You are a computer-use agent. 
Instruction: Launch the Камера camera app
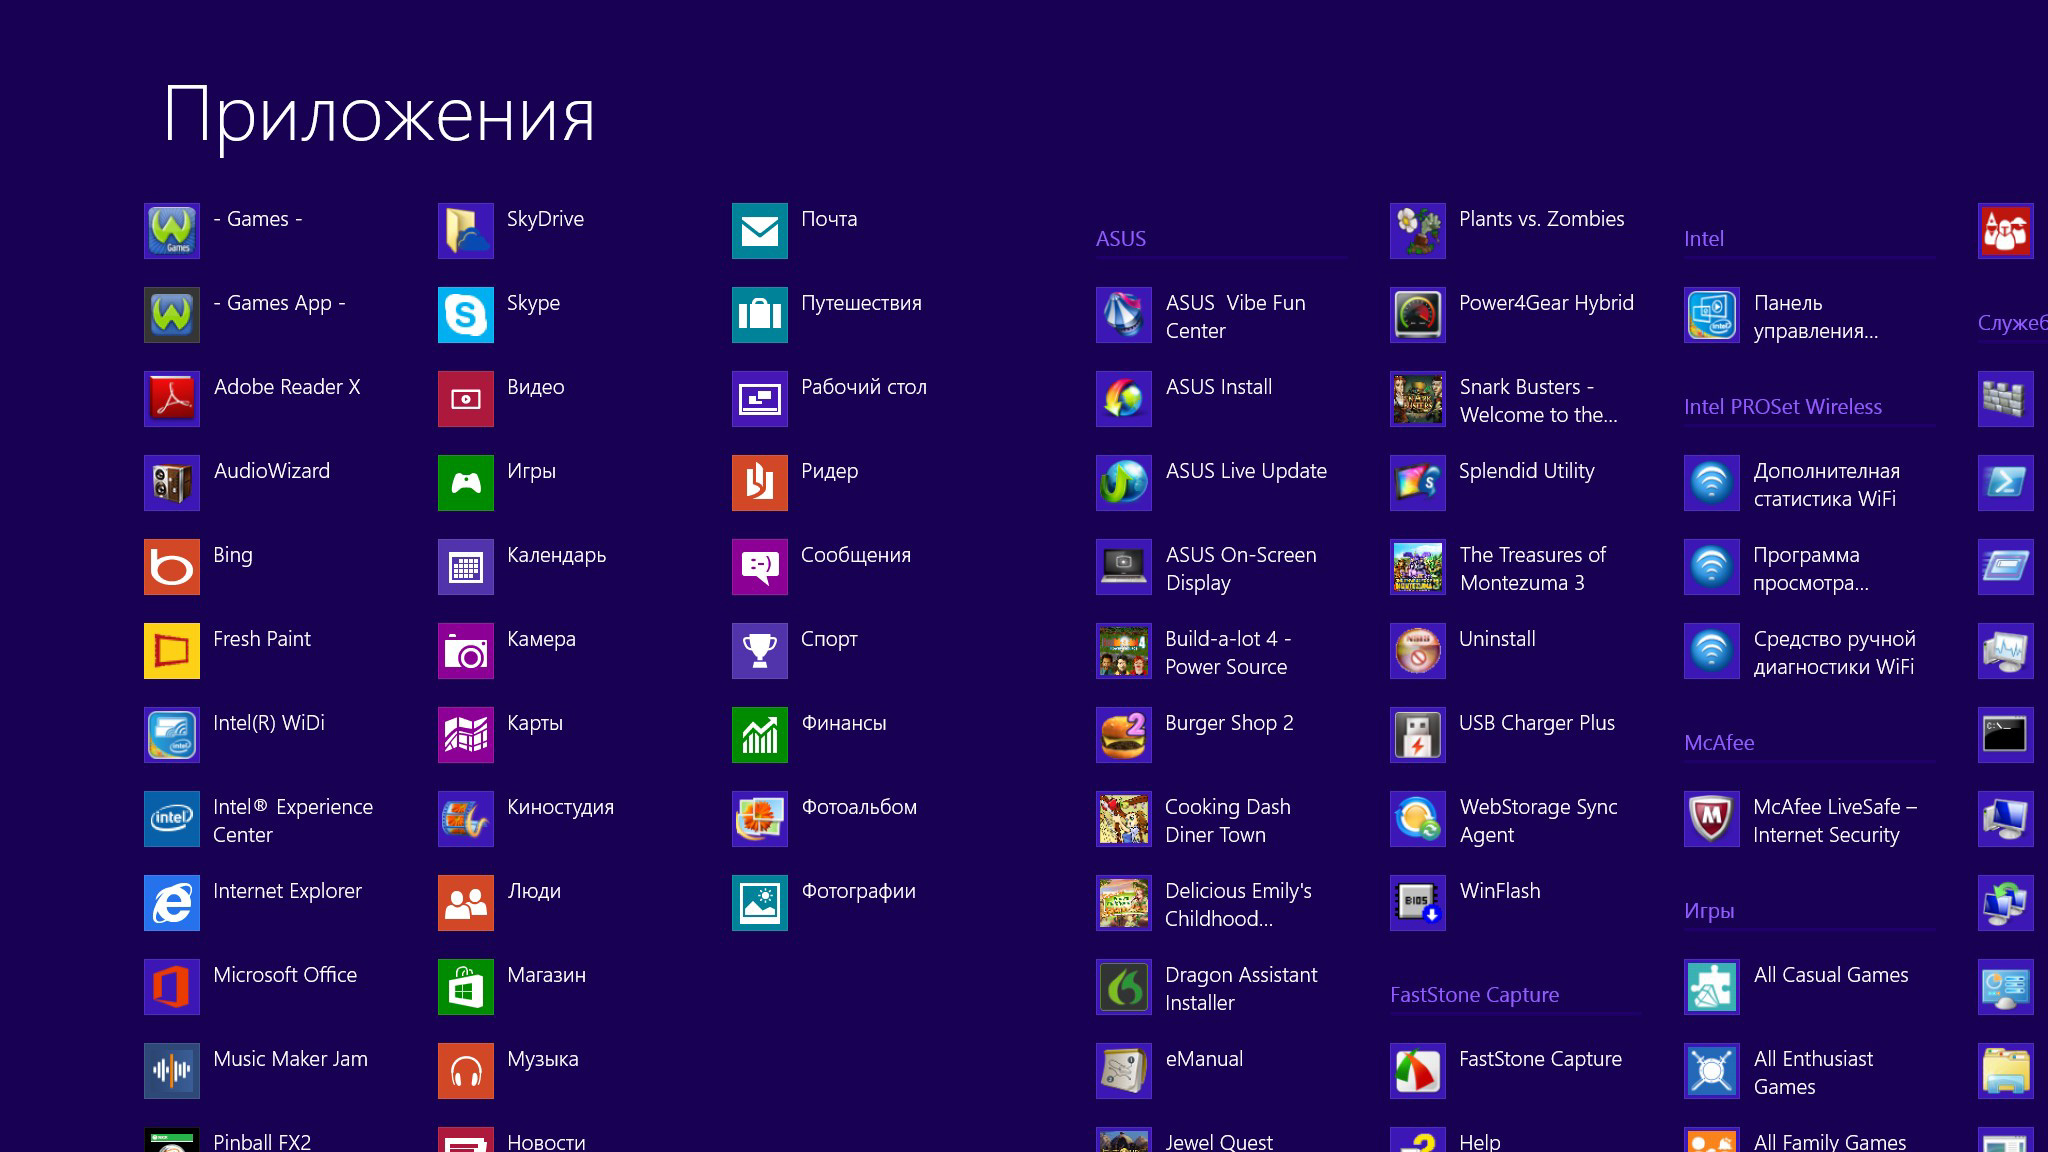[x=466, y=651]
